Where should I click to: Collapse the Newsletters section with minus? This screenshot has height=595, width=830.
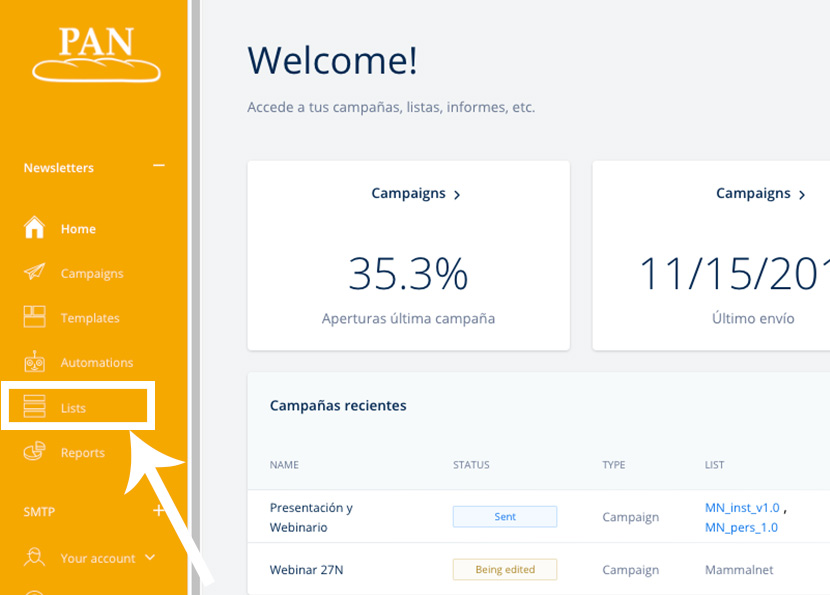coord(158,166)
